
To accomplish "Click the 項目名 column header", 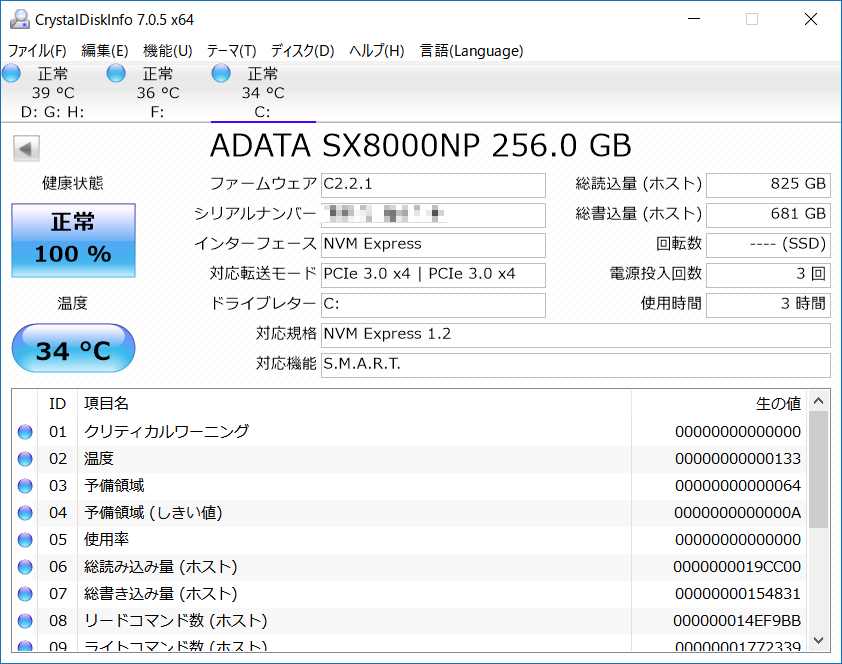I will pos(354,404).
